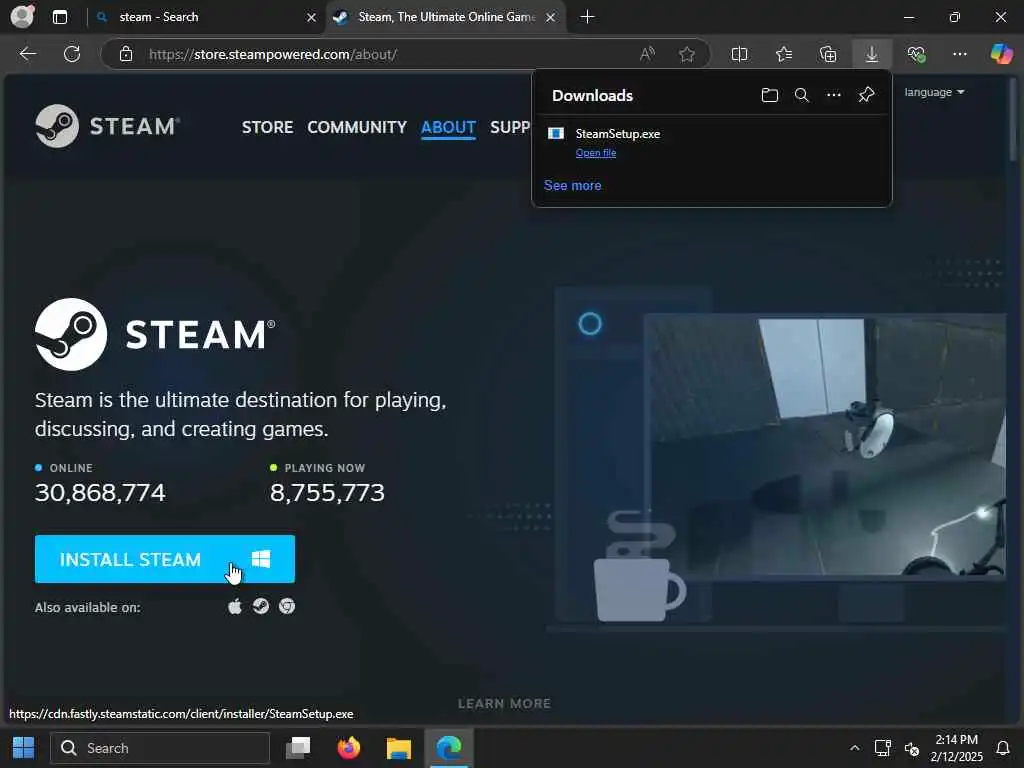1024x768 pixels.
Task: Click the LEARN MORE link
Action: coord(504,703)
